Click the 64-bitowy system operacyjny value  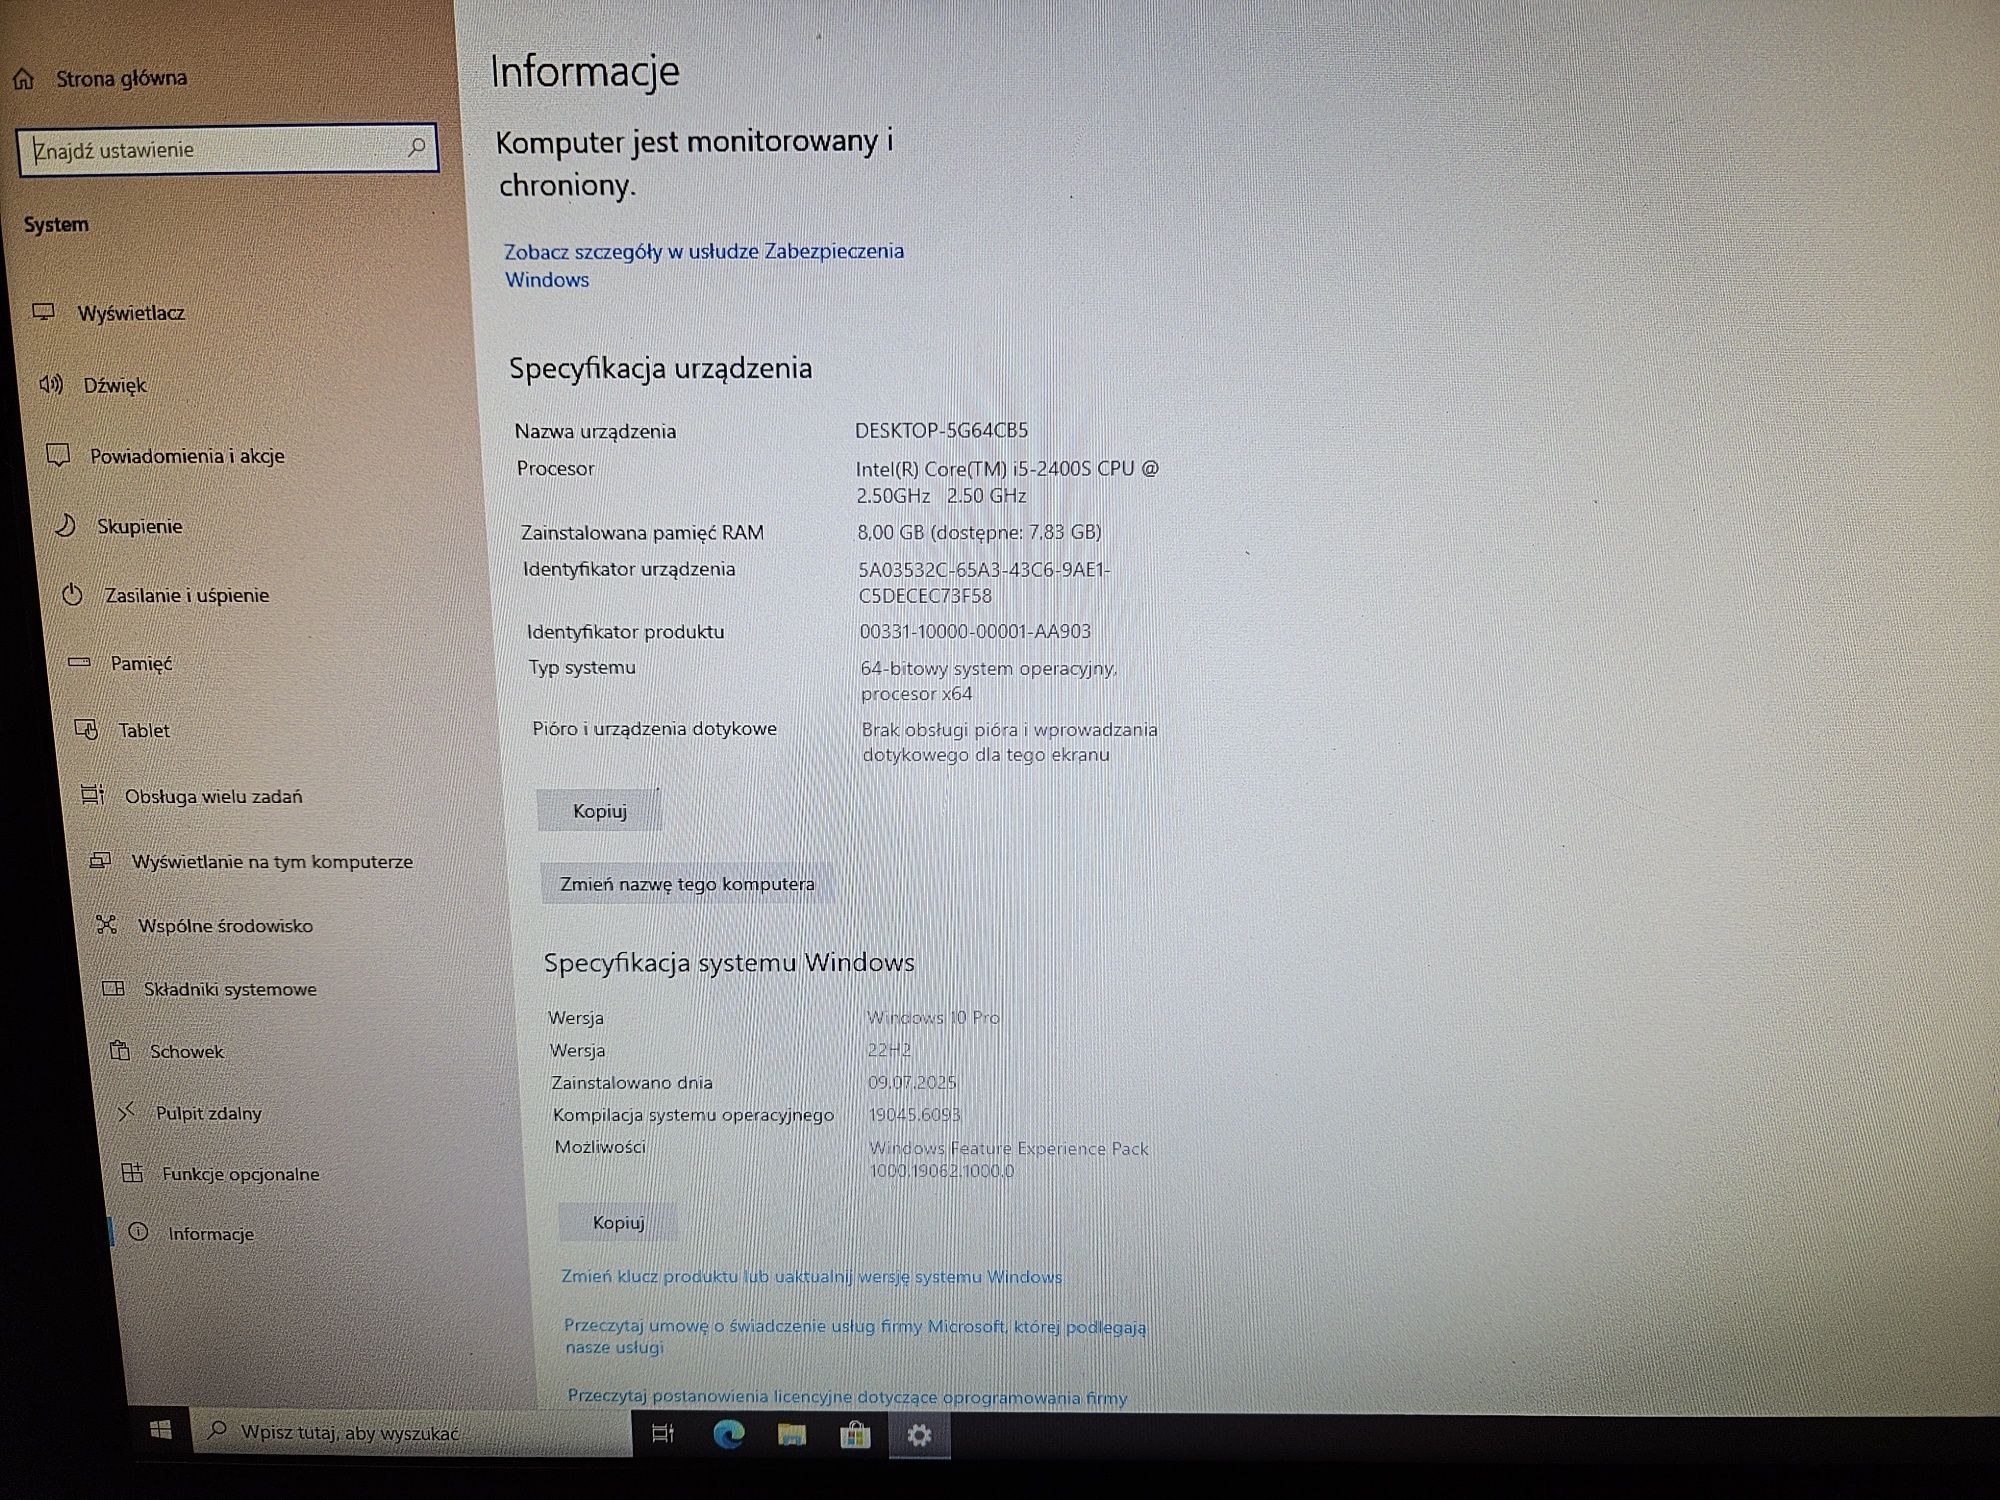989,680
